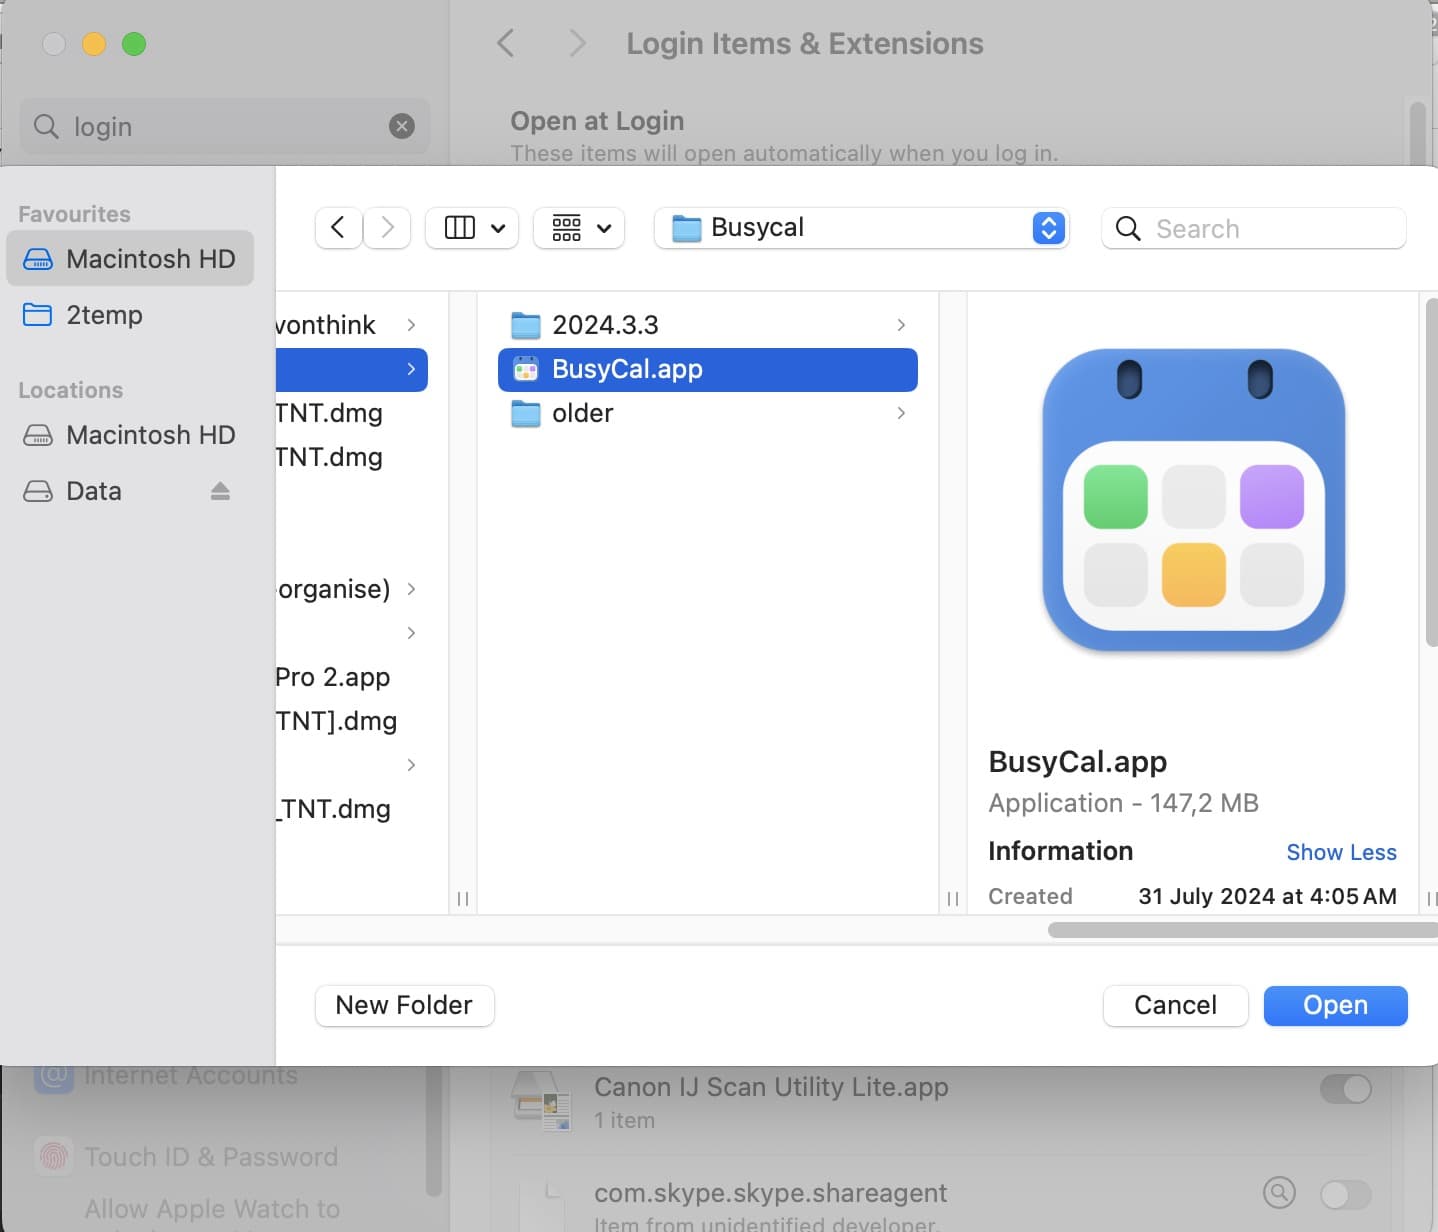Select BusyCal.app in the file list
1438x1232 pixels.
point(708,369)
